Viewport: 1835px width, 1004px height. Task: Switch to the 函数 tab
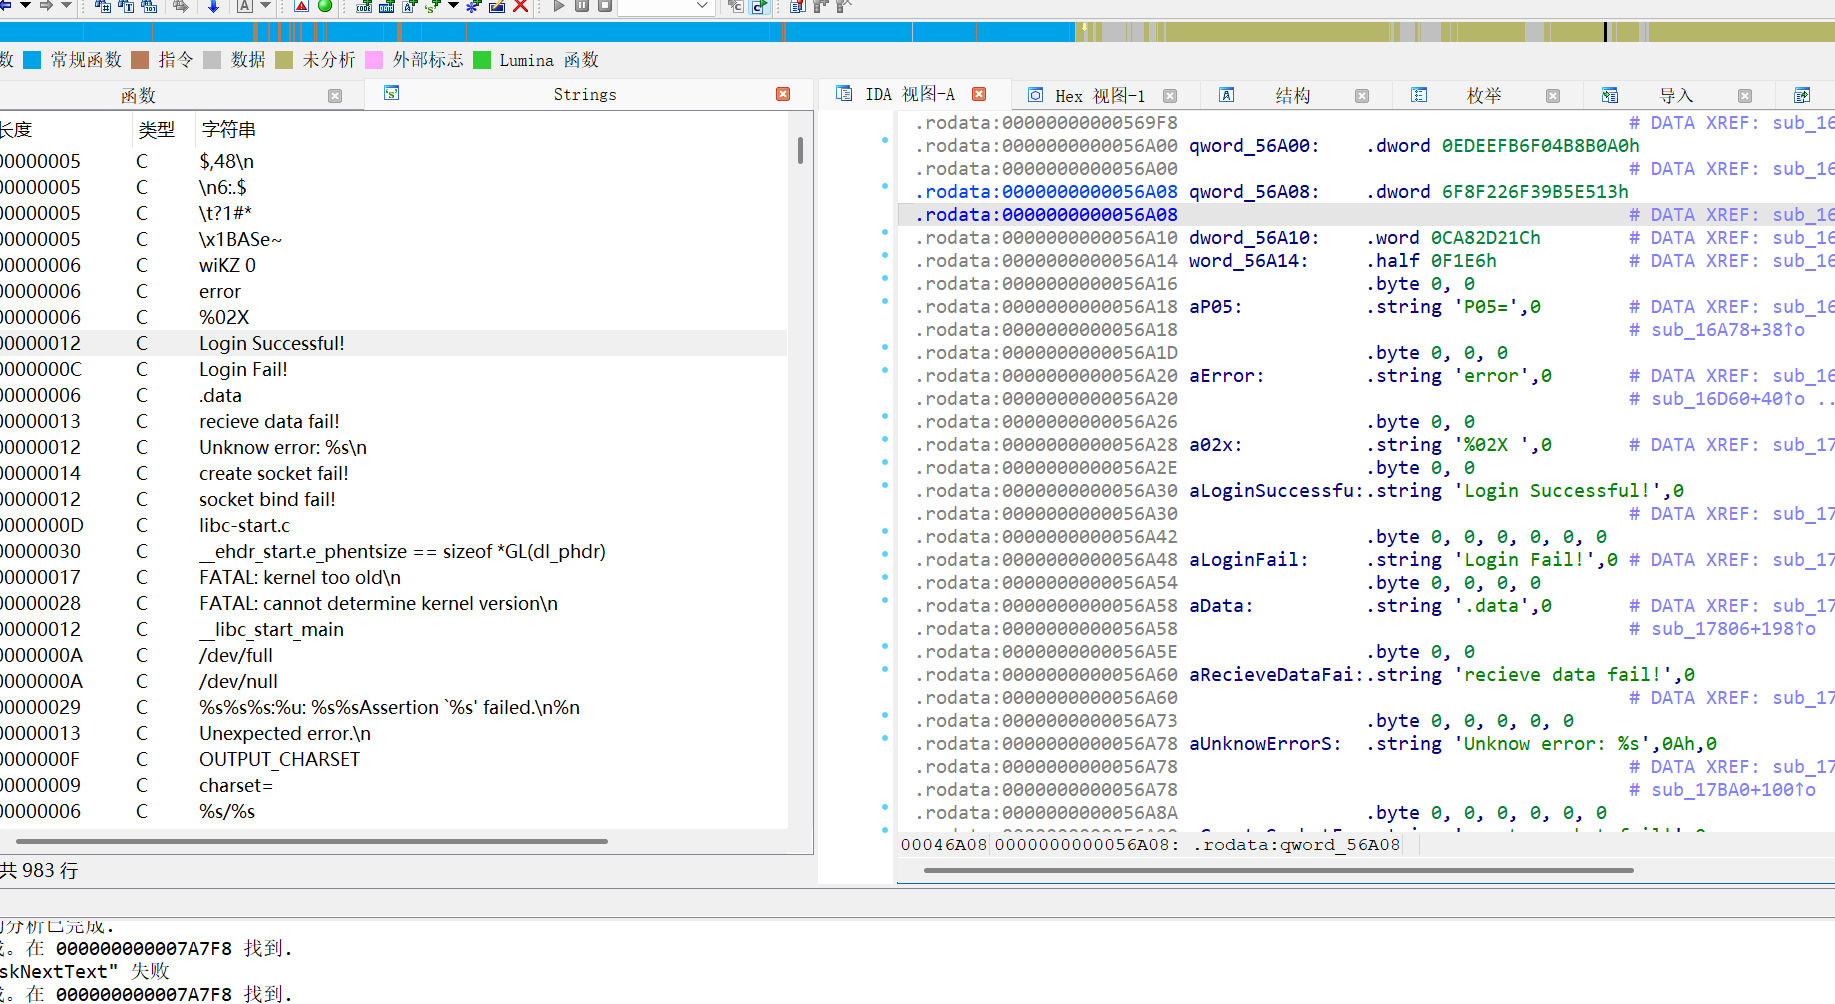[138, 95]
